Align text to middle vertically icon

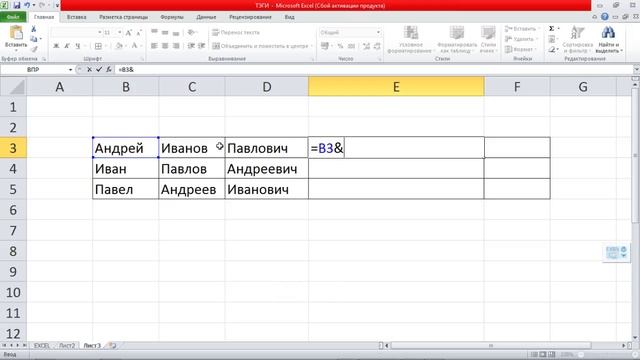coord(165,32)
